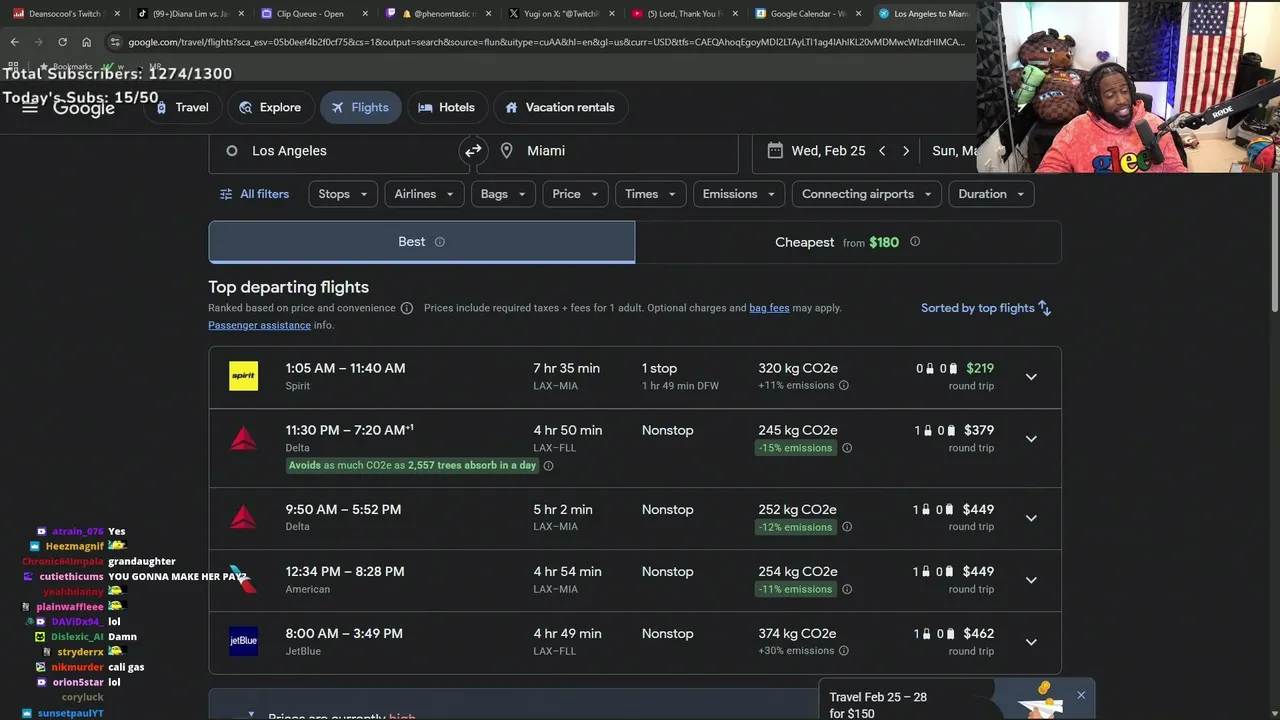
Task: Click the browser back arrow
Action: click(x=14, y=42)
